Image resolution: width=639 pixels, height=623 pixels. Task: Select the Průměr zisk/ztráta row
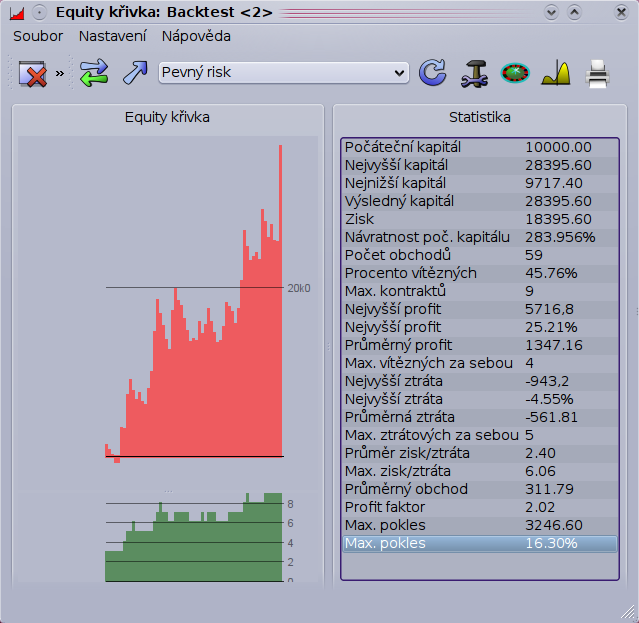[x=480, y=453]
